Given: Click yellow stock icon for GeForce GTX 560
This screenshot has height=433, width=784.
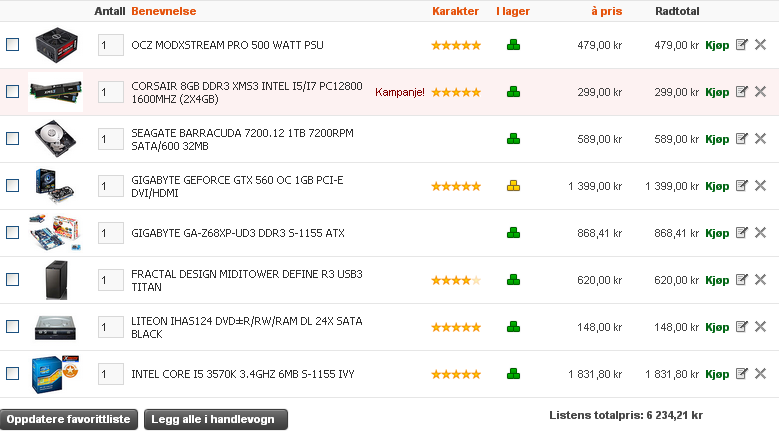Looking at the screenshot, I should [514, 186].
